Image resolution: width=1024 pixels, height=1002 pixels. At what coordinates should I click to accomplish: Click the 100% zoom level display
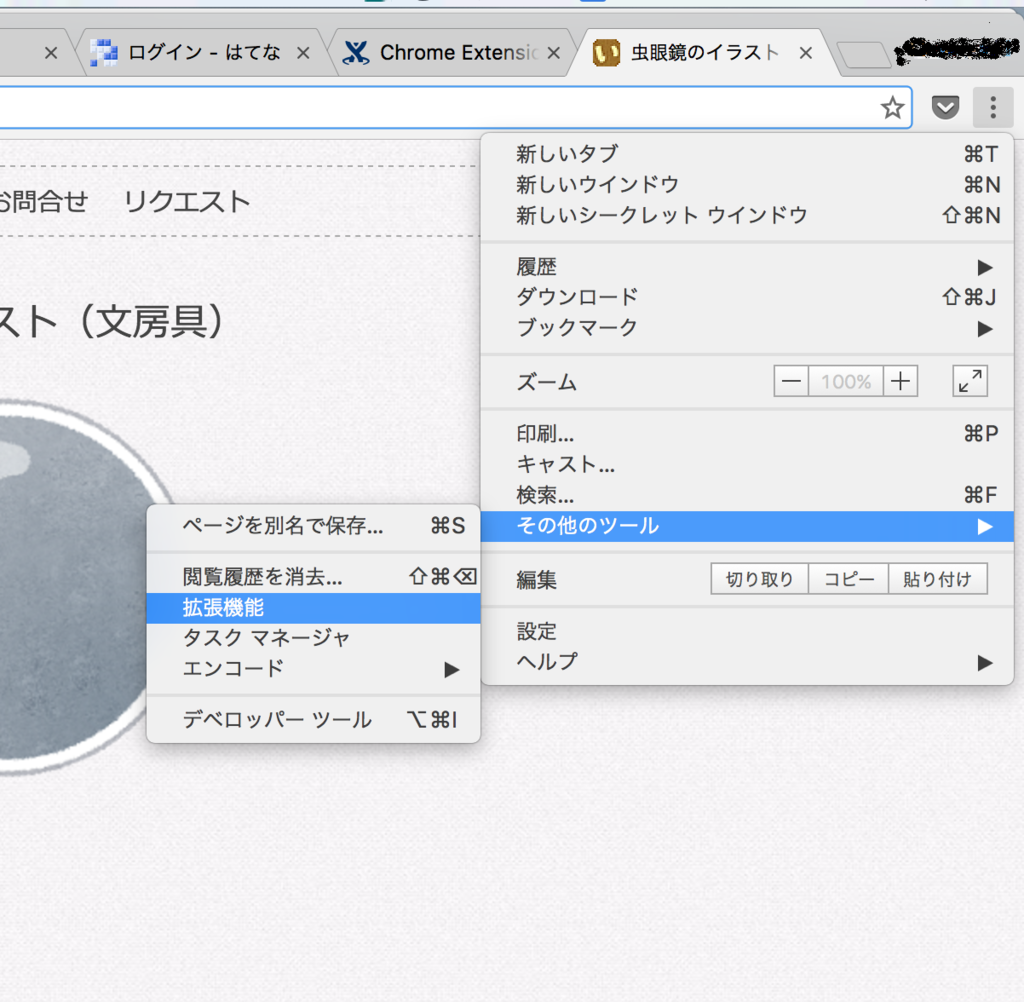click(846, 381)
